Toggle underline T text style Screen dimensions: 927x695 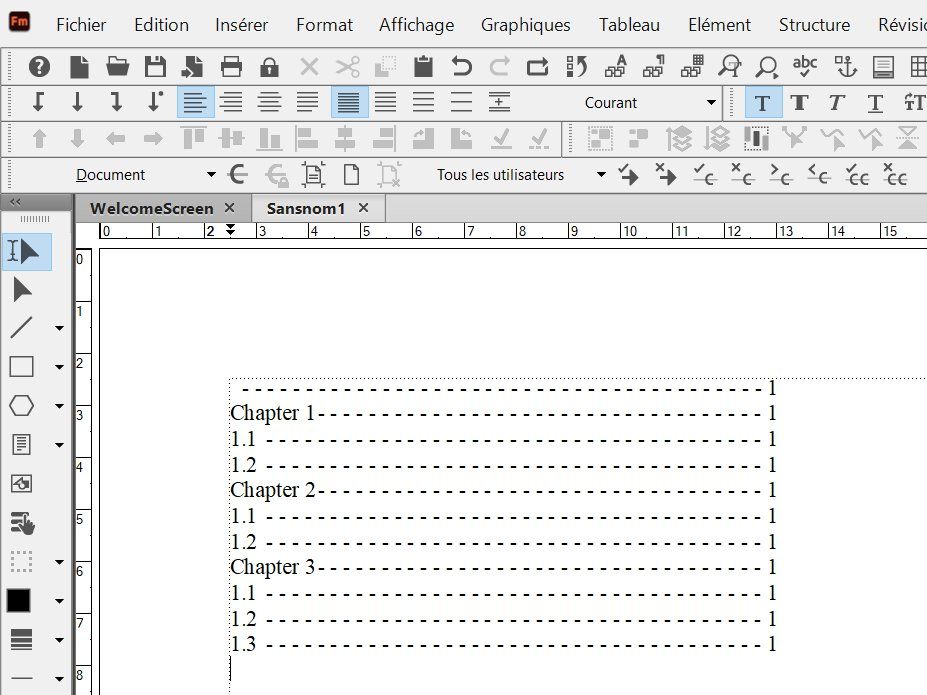[875, 103]
